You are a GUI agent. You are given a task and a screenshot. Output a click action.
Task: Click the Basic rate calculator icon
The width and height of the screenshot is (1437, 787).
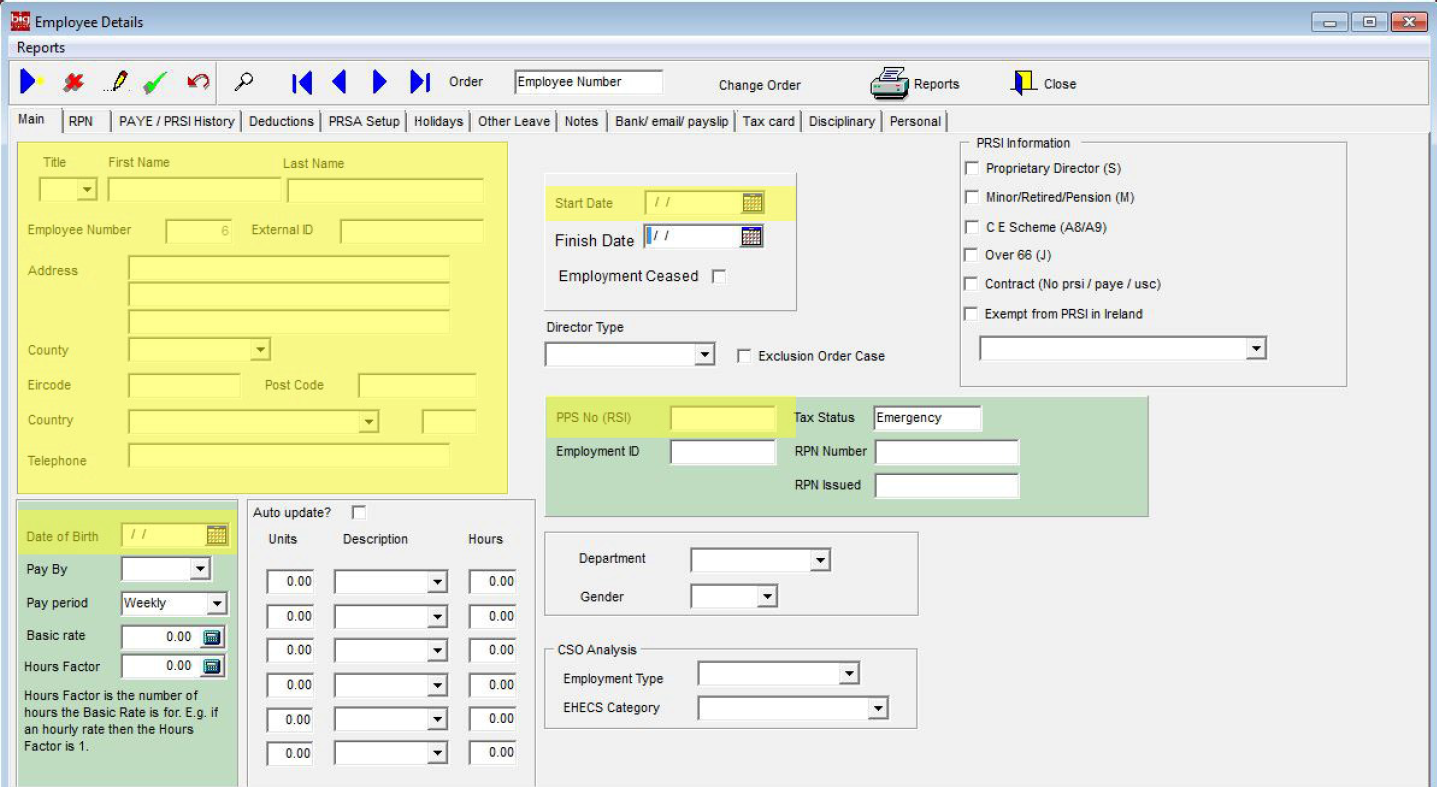(212, 637)
